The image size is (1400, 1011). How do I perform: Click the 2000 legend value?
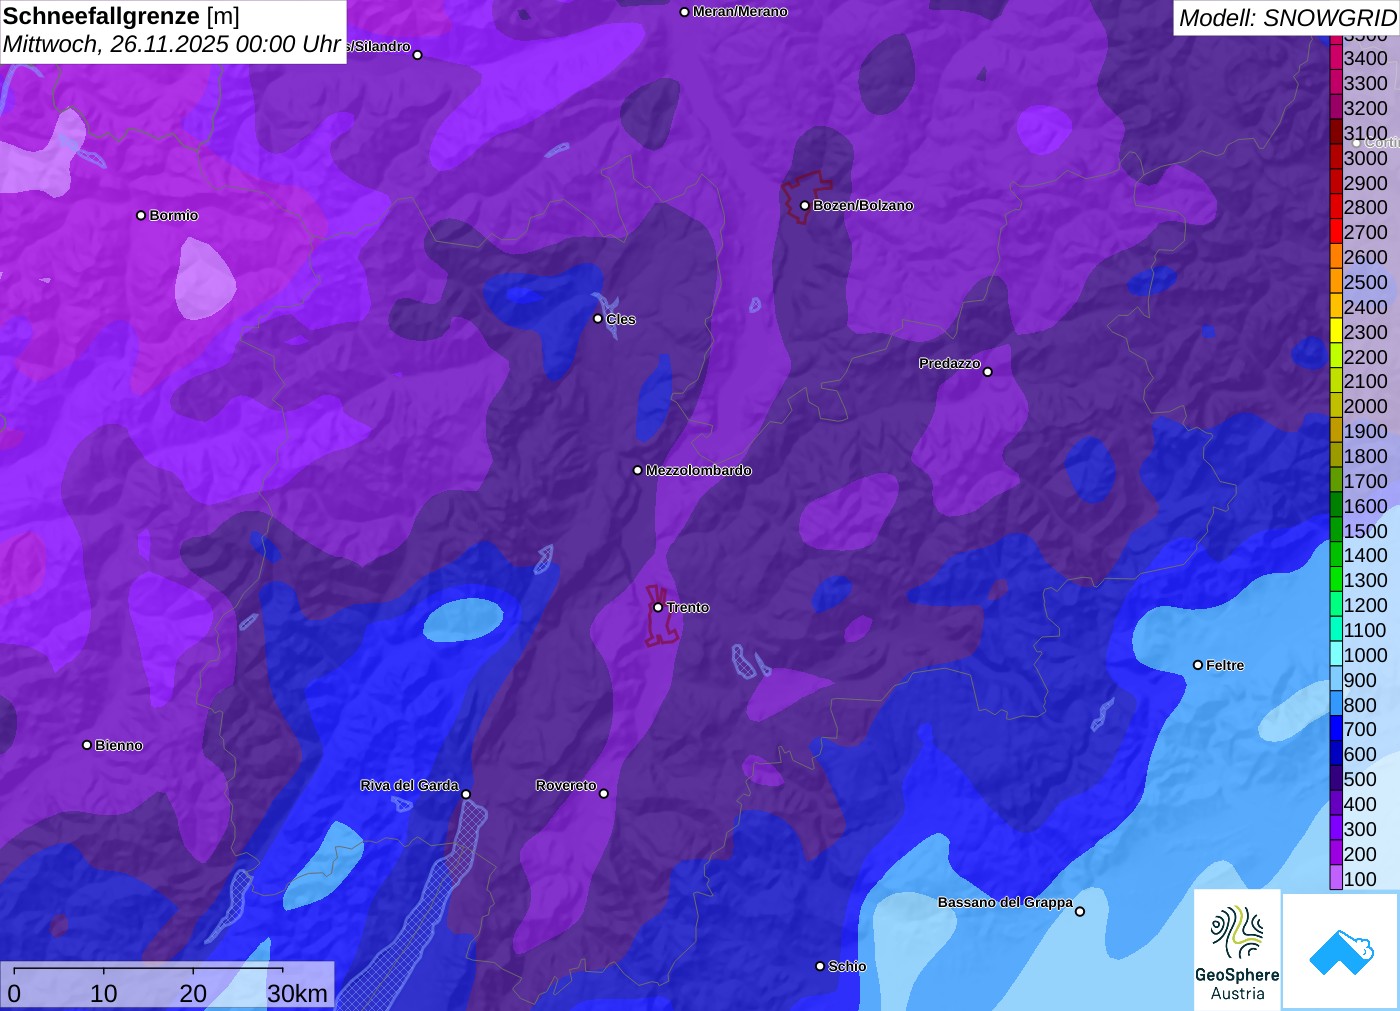coord(1366,406)
